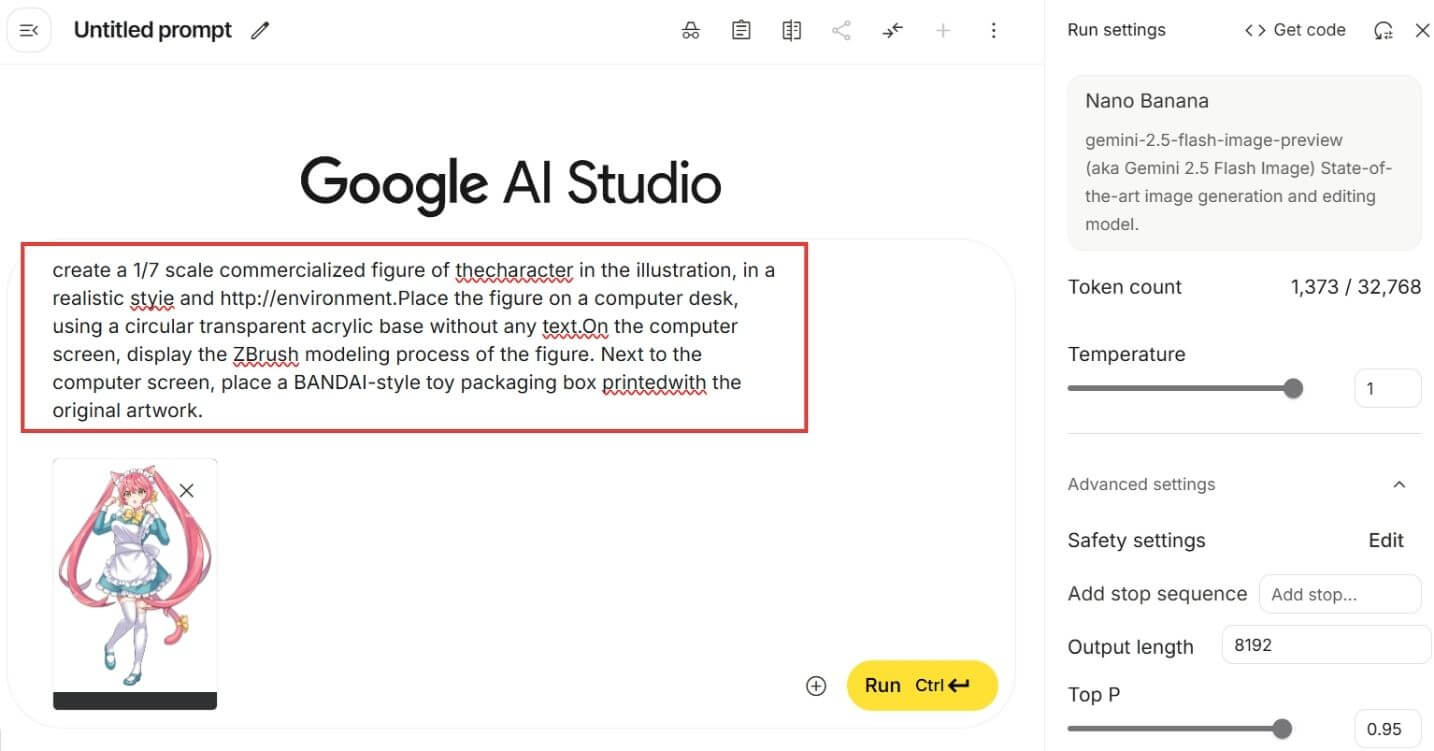Open the three-dot more options menu
The width and height of the screenshot is (1434, 751).
[993, 31]
